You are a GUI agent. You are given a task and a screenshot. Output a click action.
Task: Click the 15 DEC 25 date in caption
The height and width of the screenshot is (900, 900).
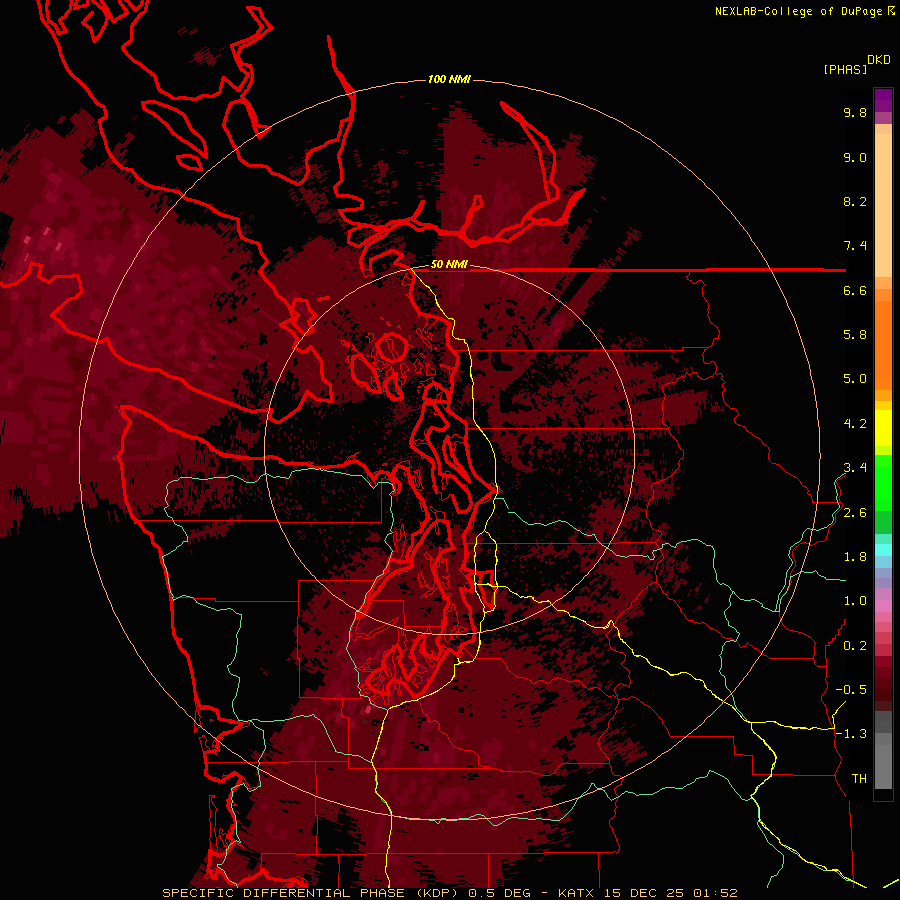tap(645, 893)
